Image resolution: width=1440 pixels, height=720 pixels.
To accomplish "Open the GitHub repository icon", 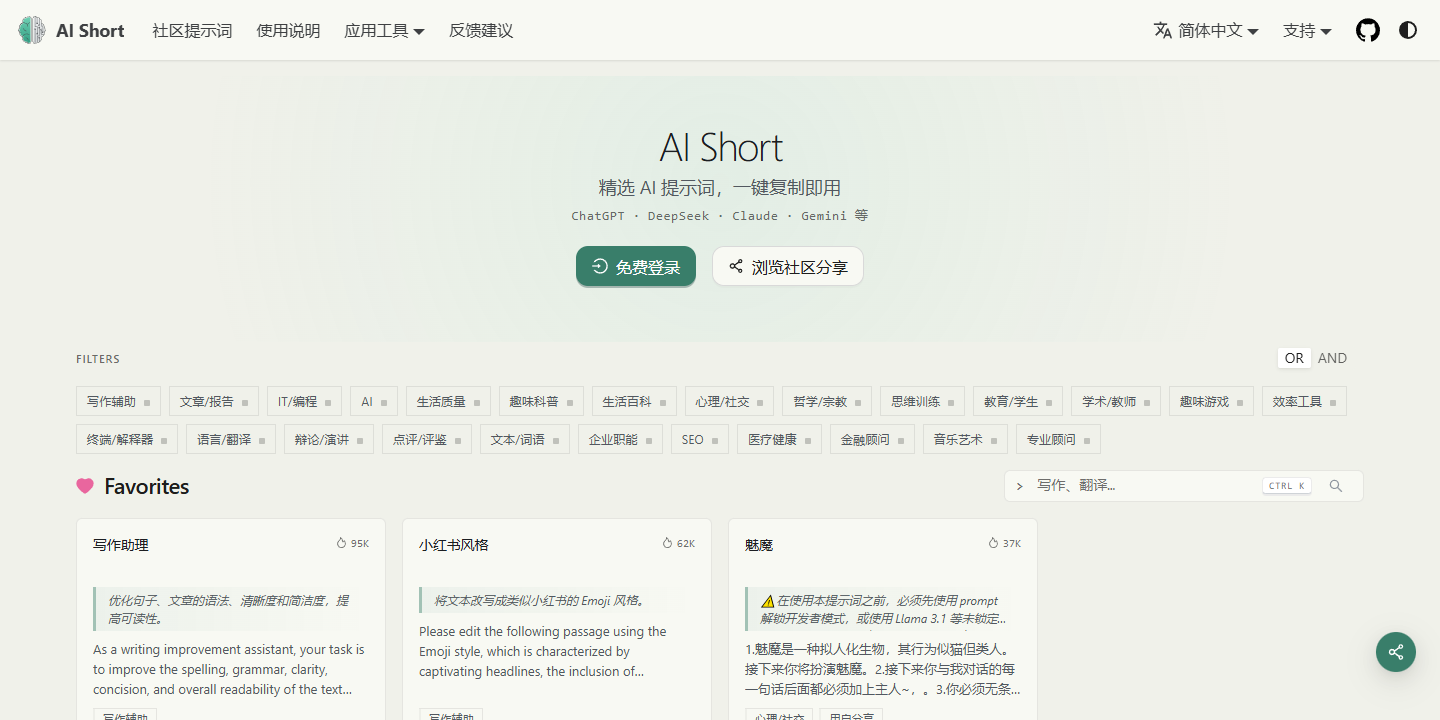I will 1368,30.
